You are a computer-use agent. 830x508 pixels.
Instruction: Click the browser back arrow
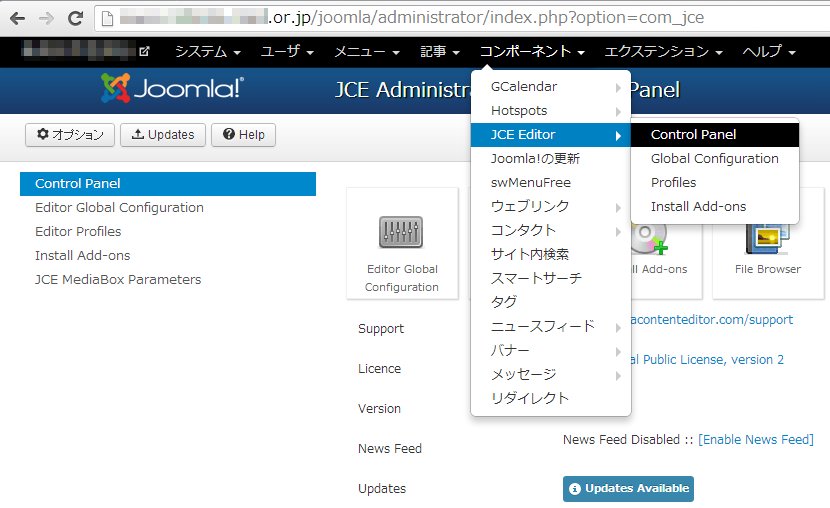(x=17, y=18)
